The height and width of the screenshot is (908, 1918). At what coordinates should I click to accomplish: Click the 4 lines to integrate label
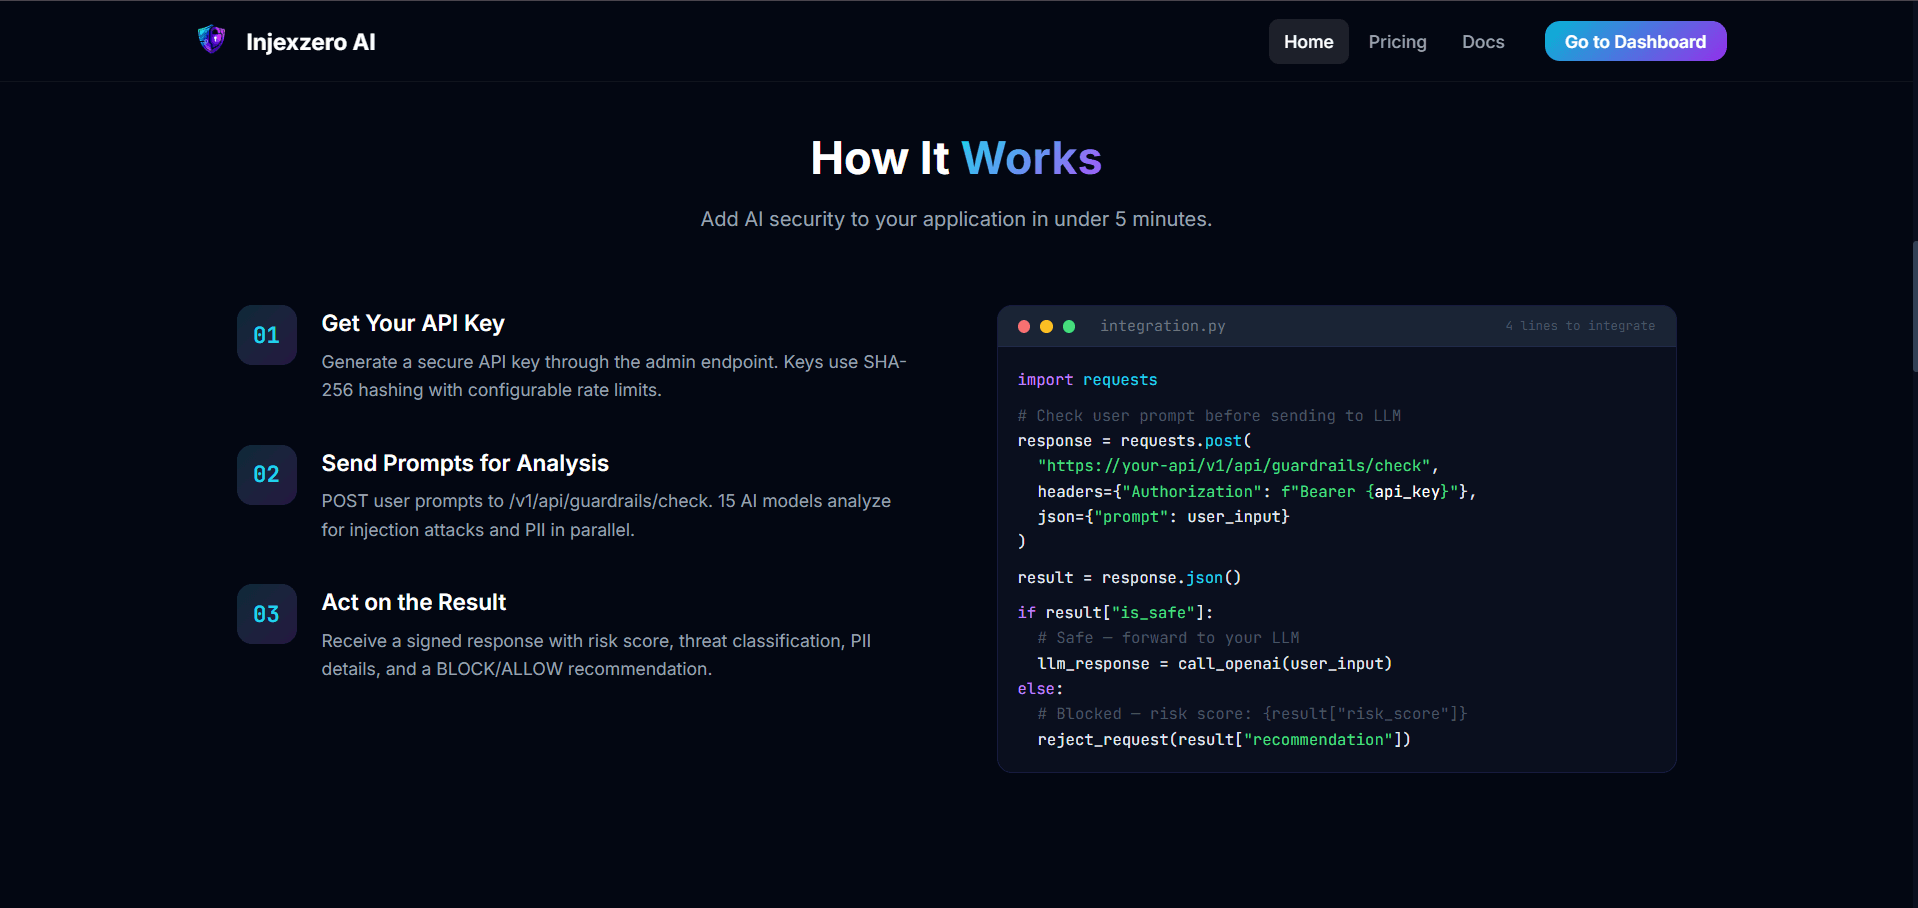click(1580, 326)
